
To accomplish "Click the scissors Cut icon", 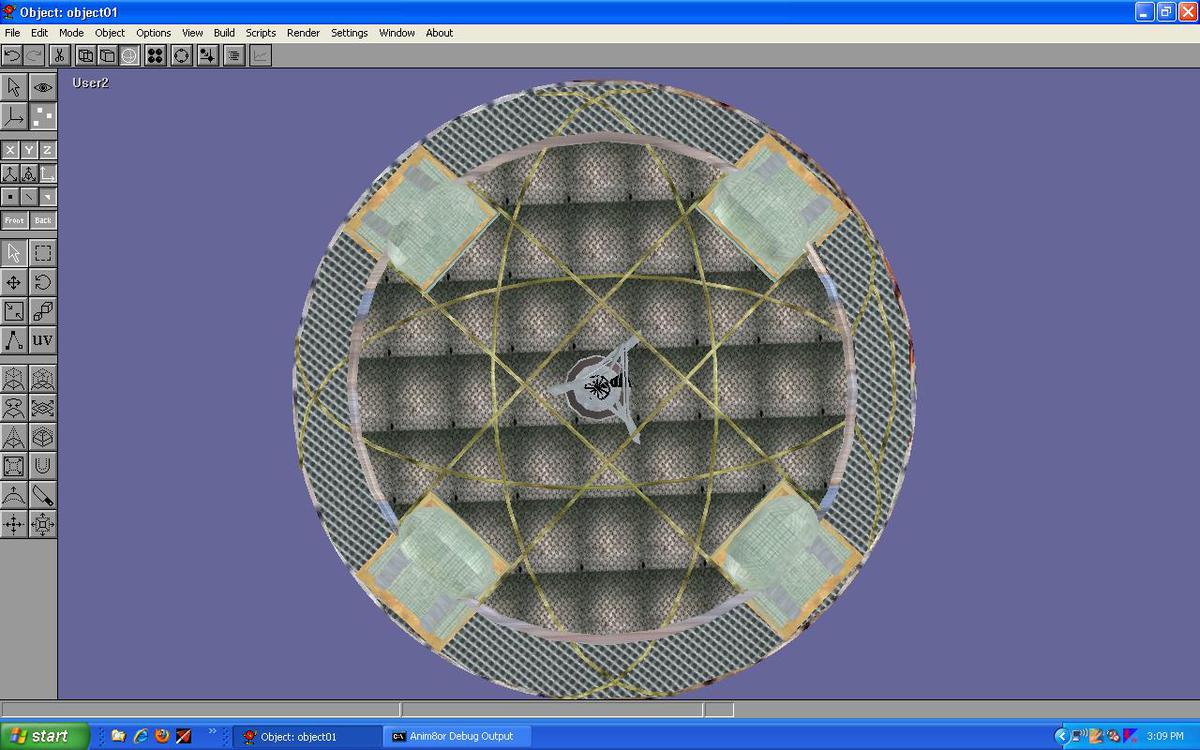I will 60,56.
